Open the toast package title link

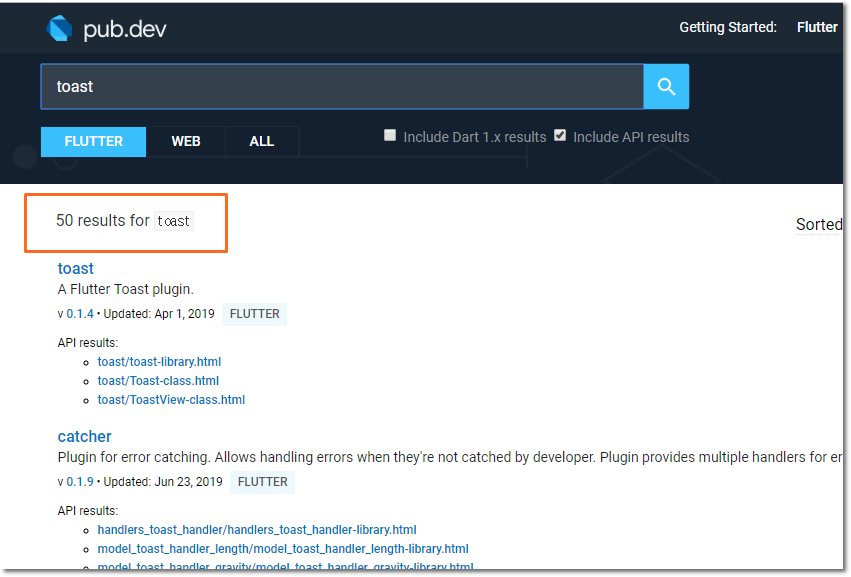[75, 268]
